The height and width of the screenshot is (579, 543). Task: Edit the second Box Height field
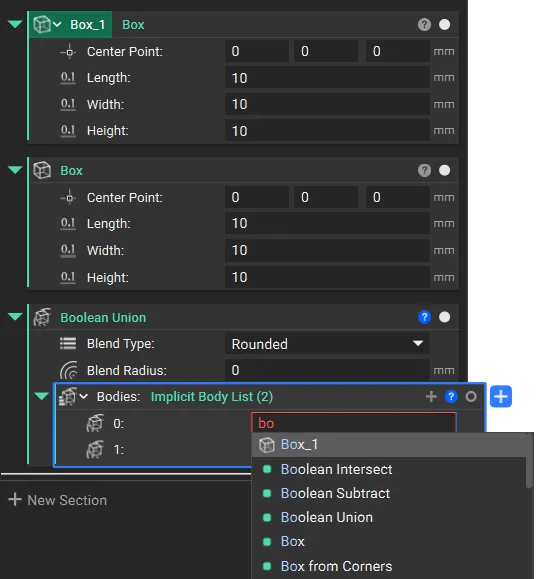click(x=327, y=277)
